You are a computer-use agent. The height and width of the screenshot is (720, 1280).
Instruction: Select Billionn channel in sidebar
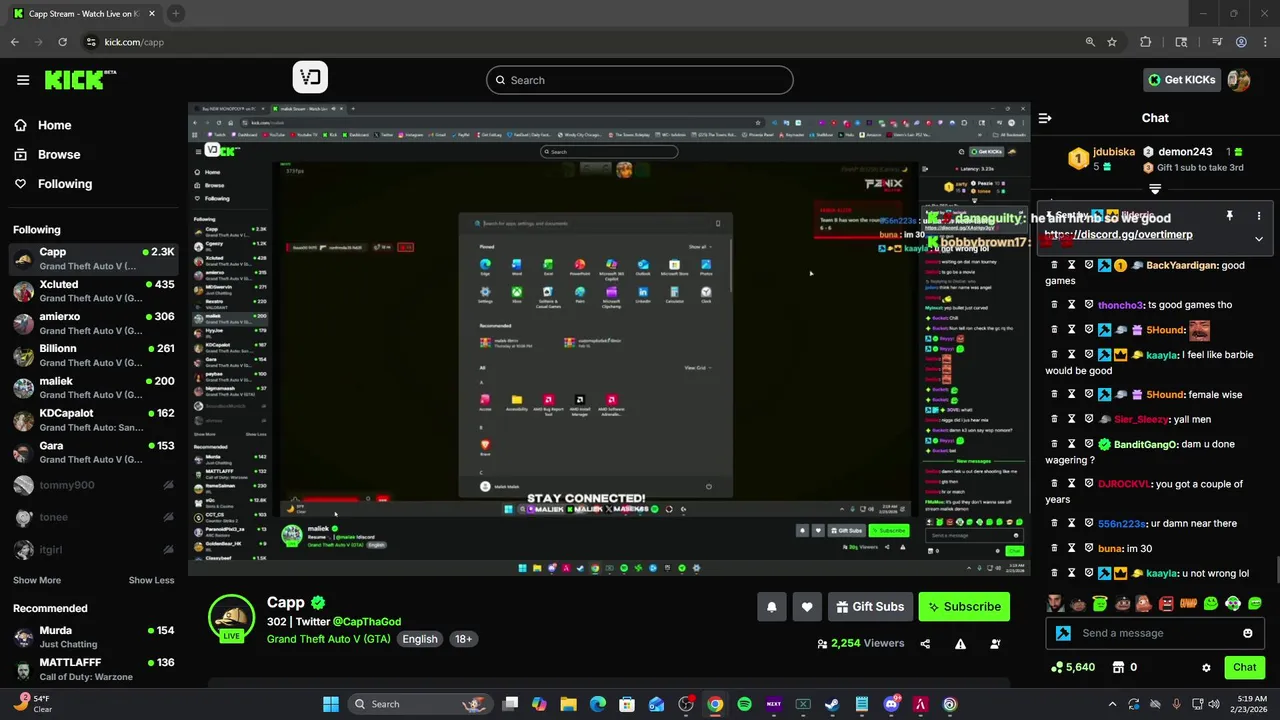(x=94, y=355)
